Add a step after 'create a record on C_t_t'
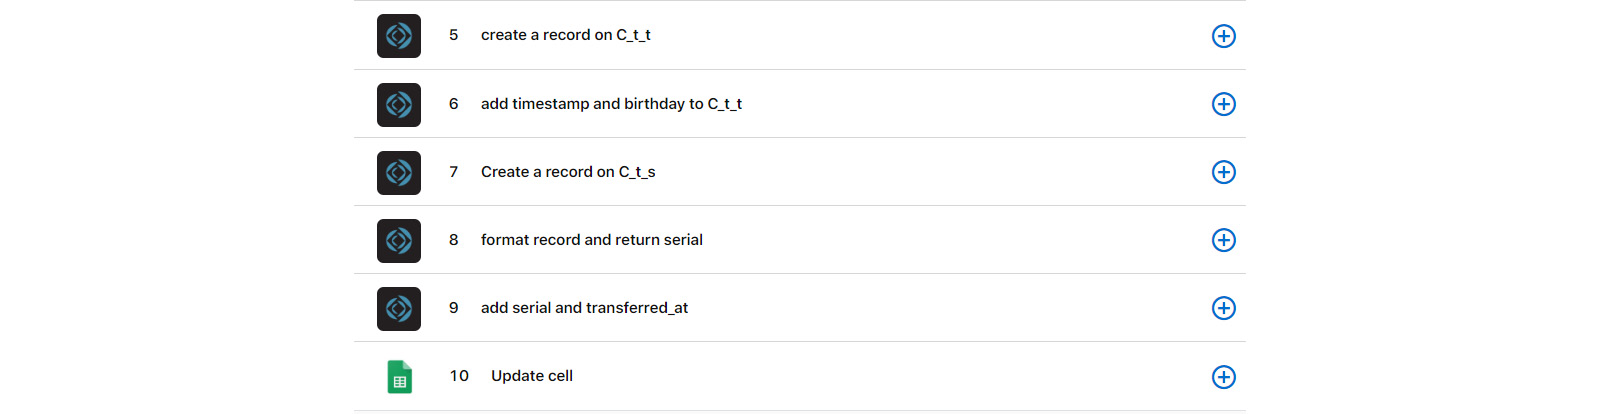The height and width of the screenshot is (414, 1600). (1223, 36)
